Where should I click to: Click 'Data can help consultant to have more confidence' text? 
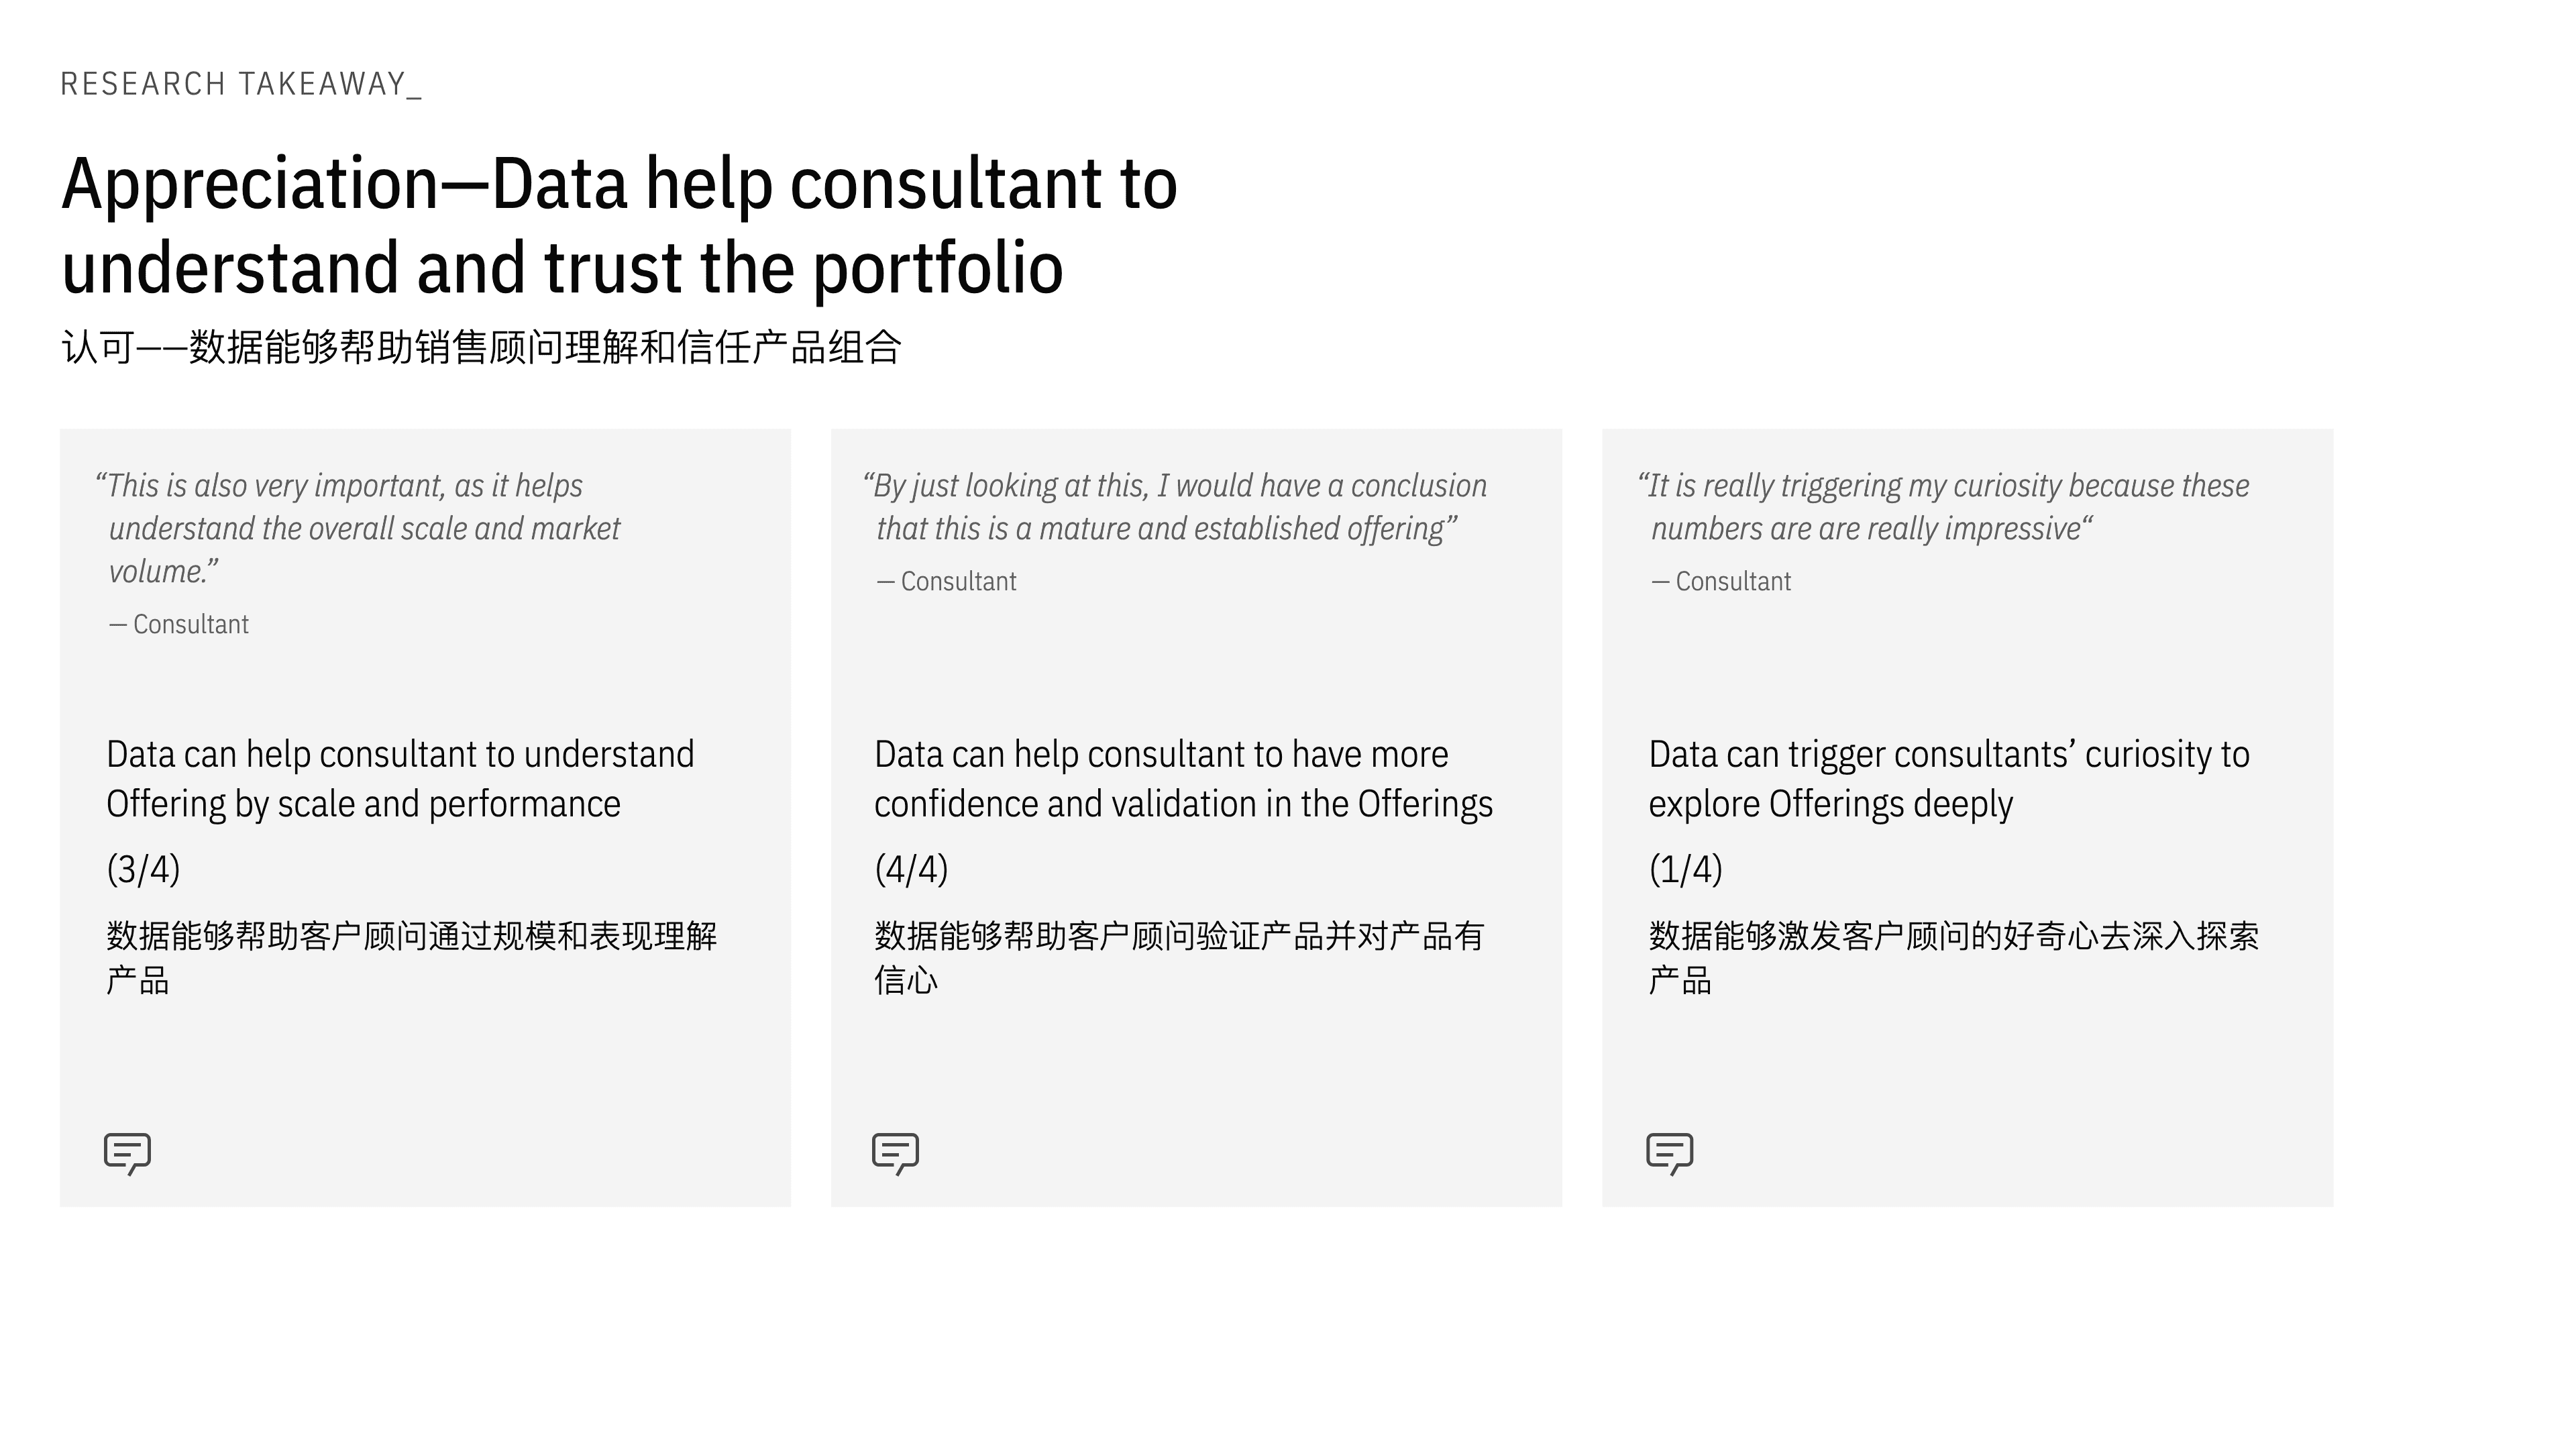coord(1183,779)
